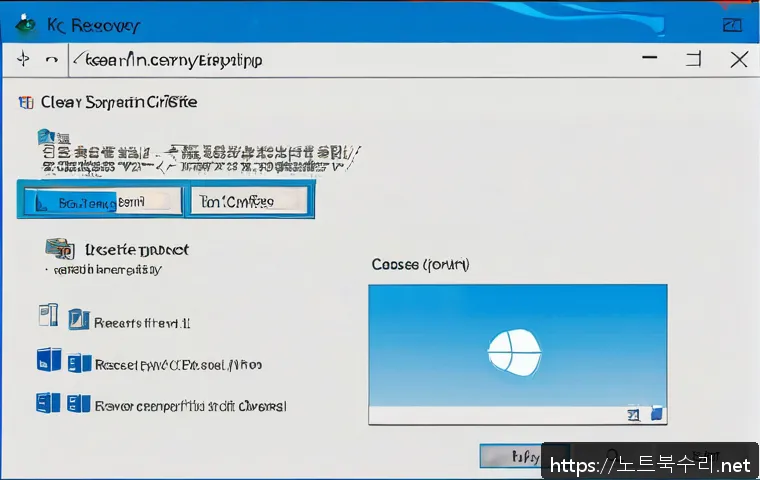Click the Coosee label above preview
Image resolution: width=760 pixels, height=480 pixels.
(420, 265)
